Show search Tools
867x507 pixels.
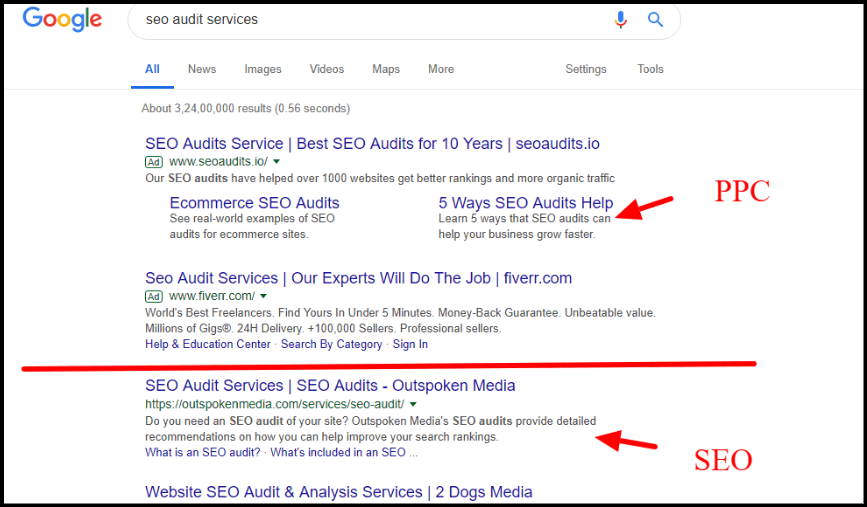pos(650,69)
